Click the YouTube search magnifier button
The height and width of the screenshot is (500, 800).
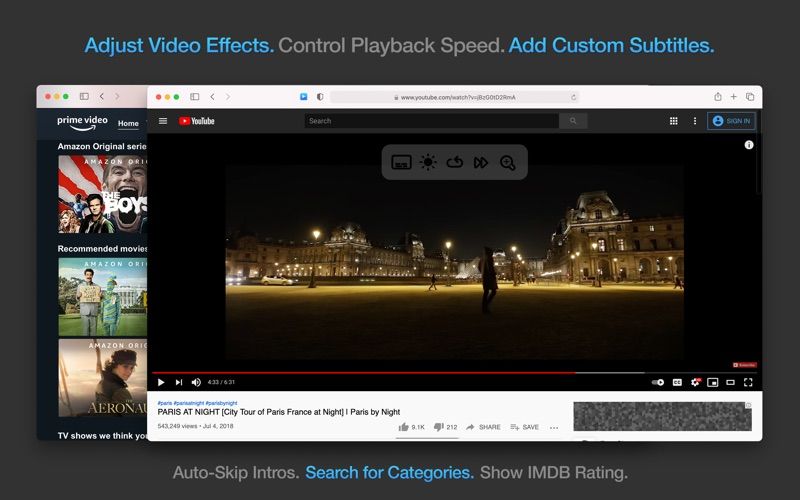tap(573, 121)
